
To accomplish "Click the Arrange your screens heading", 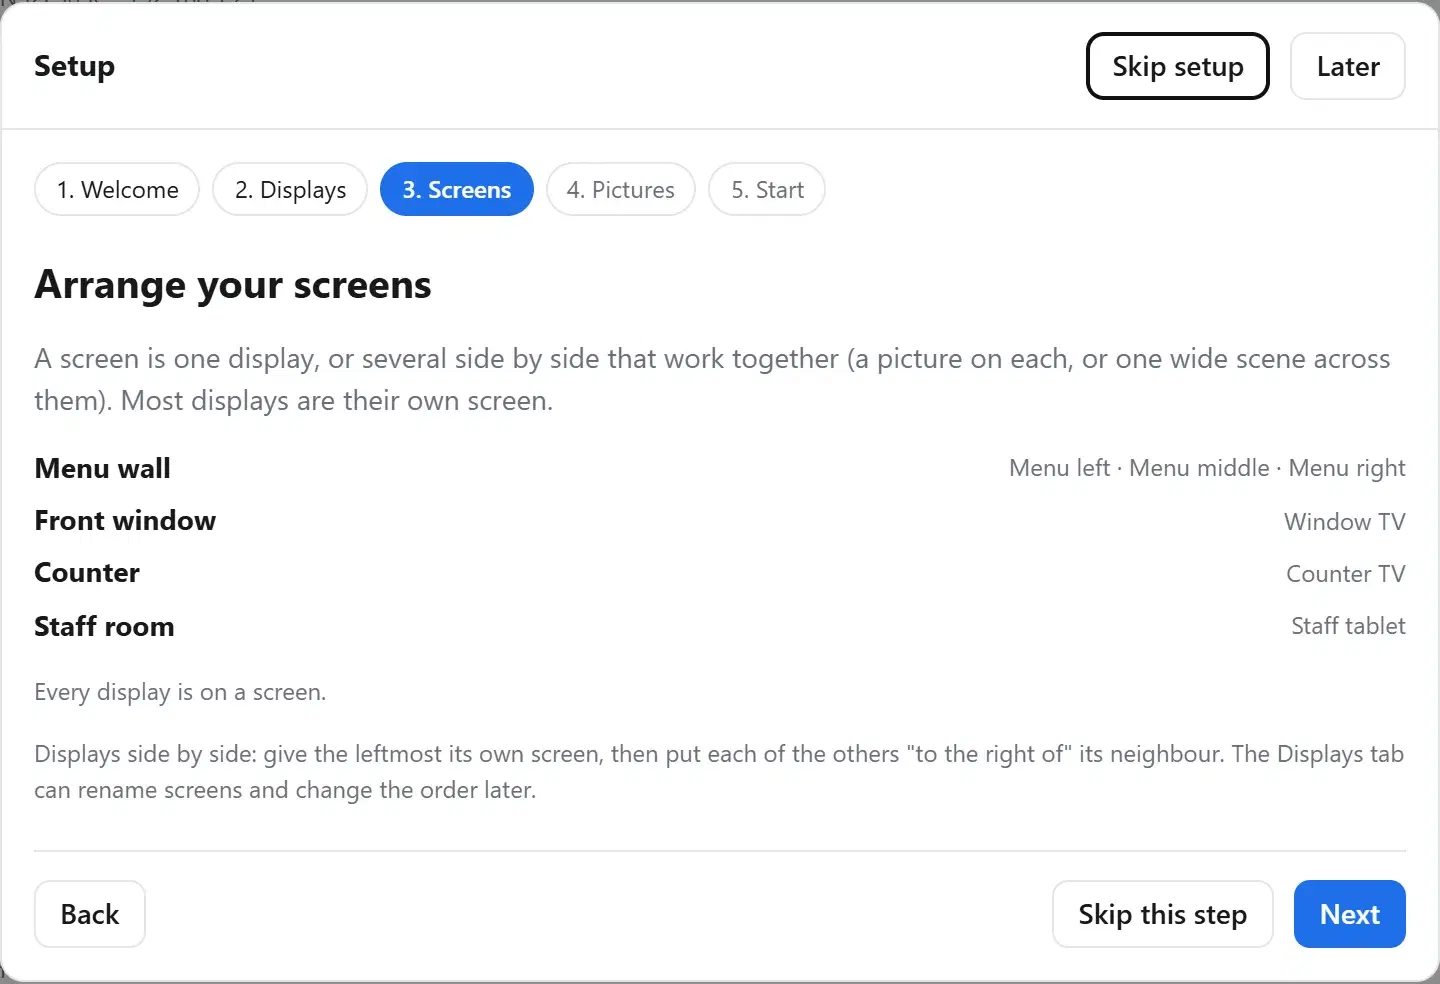I will coord(233,285).
